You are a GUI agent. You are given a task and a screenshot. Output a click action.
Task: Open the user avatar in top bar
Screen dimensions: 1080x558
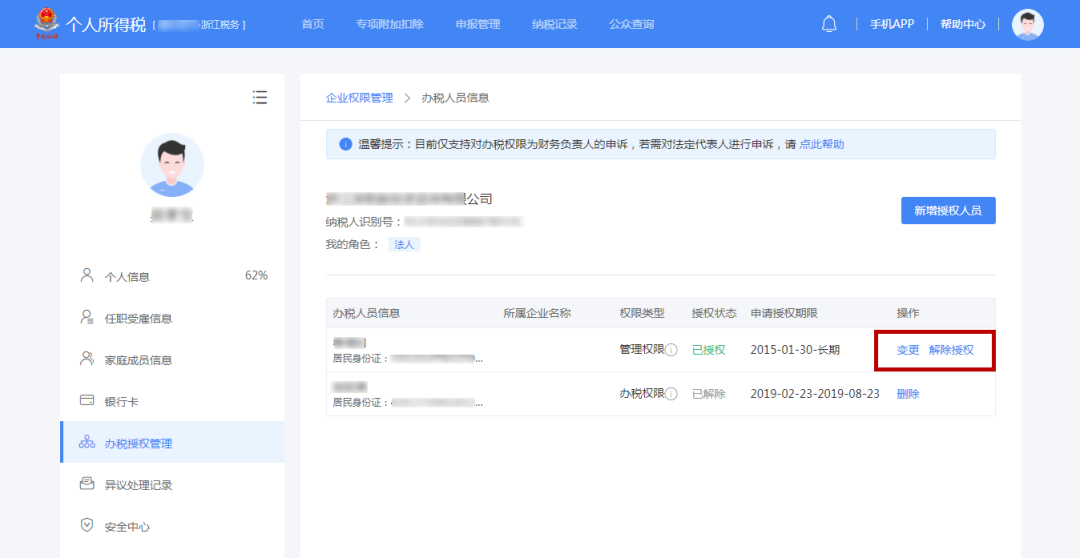pos(1027,24)
